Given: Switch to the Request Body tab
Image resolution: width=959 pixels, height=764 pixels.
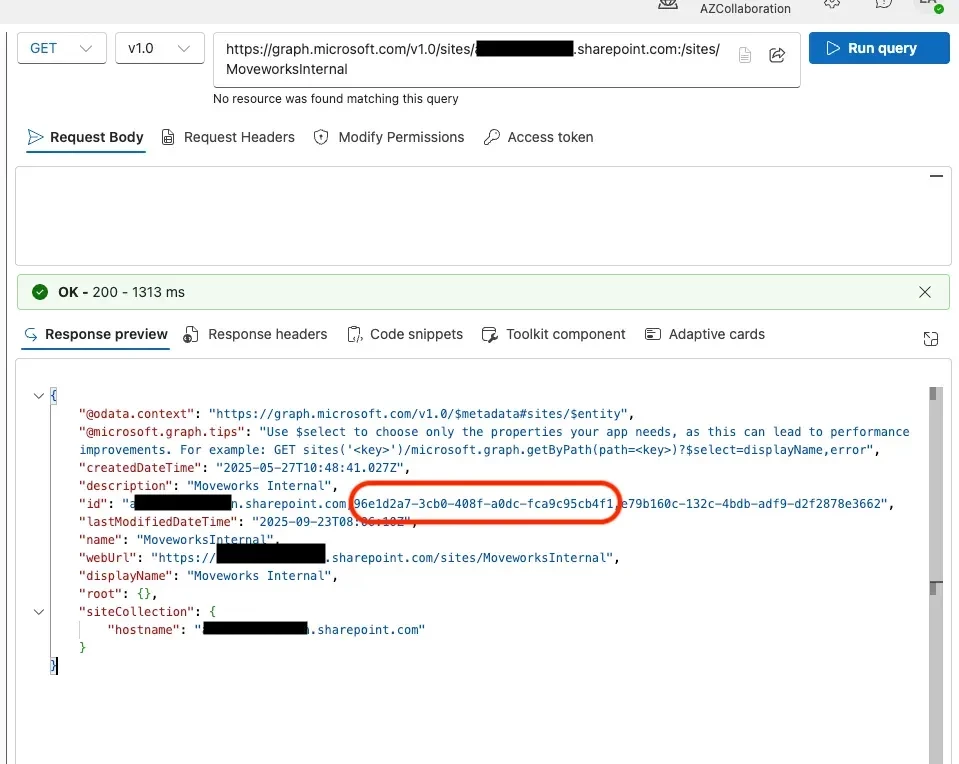Looking at the screenshot, I should [86, 137].
